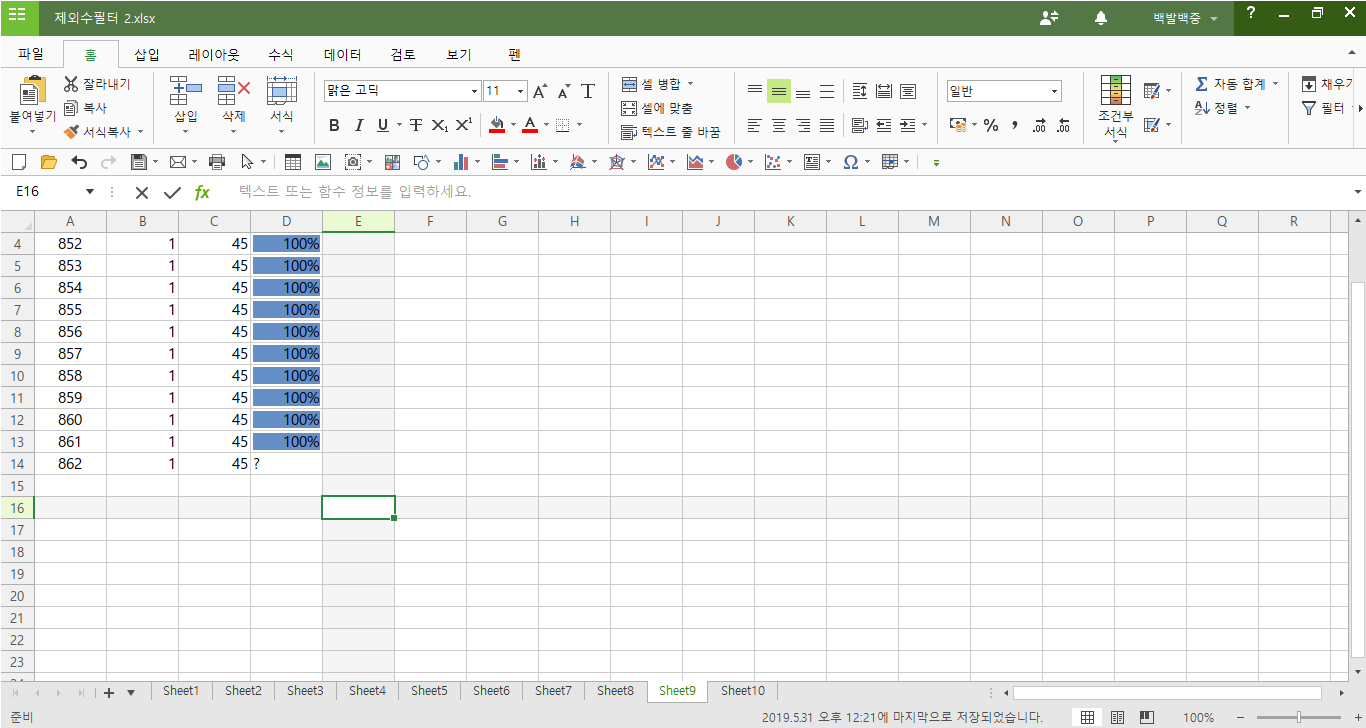
Task: Toggle strikethrough formatting
Action: coord(416,125)
